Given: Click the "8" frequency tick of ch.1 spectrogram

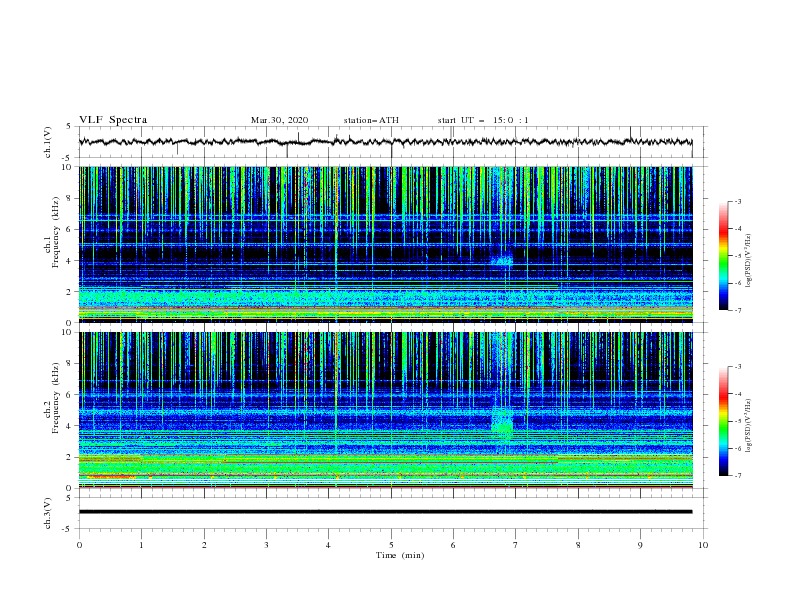Looking at the screenshot, I should pos(70,198).
